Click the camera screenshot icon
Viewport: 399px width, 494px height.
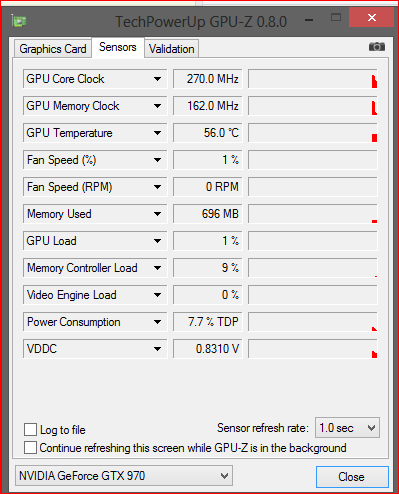[x=377, y=47]
